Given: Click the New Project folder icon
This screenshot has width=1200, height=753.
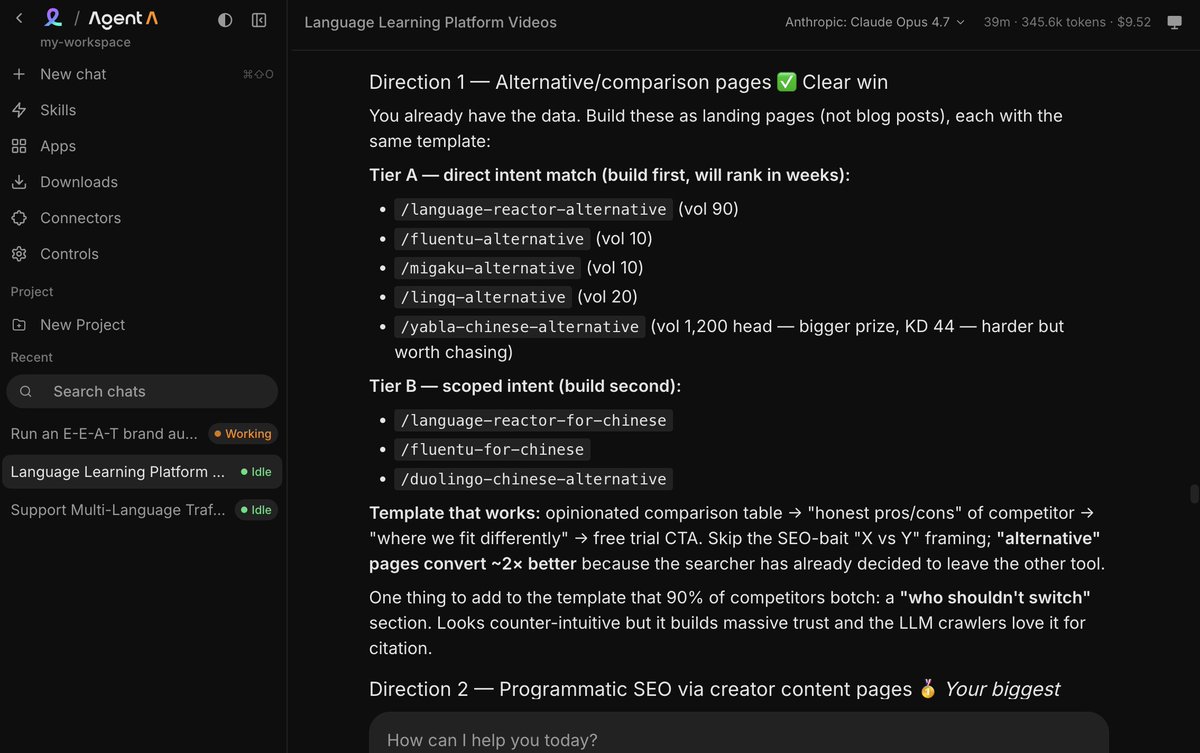Looking at the screenshot, I should pyautogui.click(x=19, y=325).
